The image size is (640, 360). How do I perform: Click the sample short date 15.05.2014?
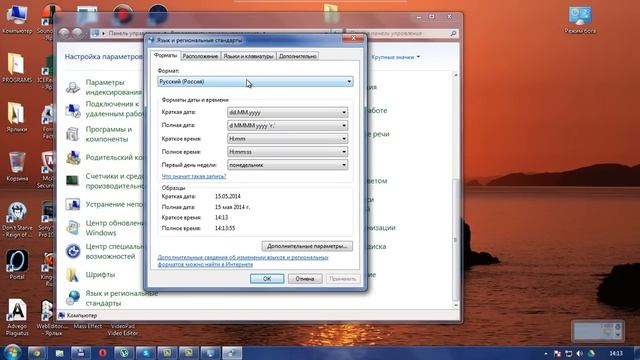pyautogui.click(x=228, y=196)
